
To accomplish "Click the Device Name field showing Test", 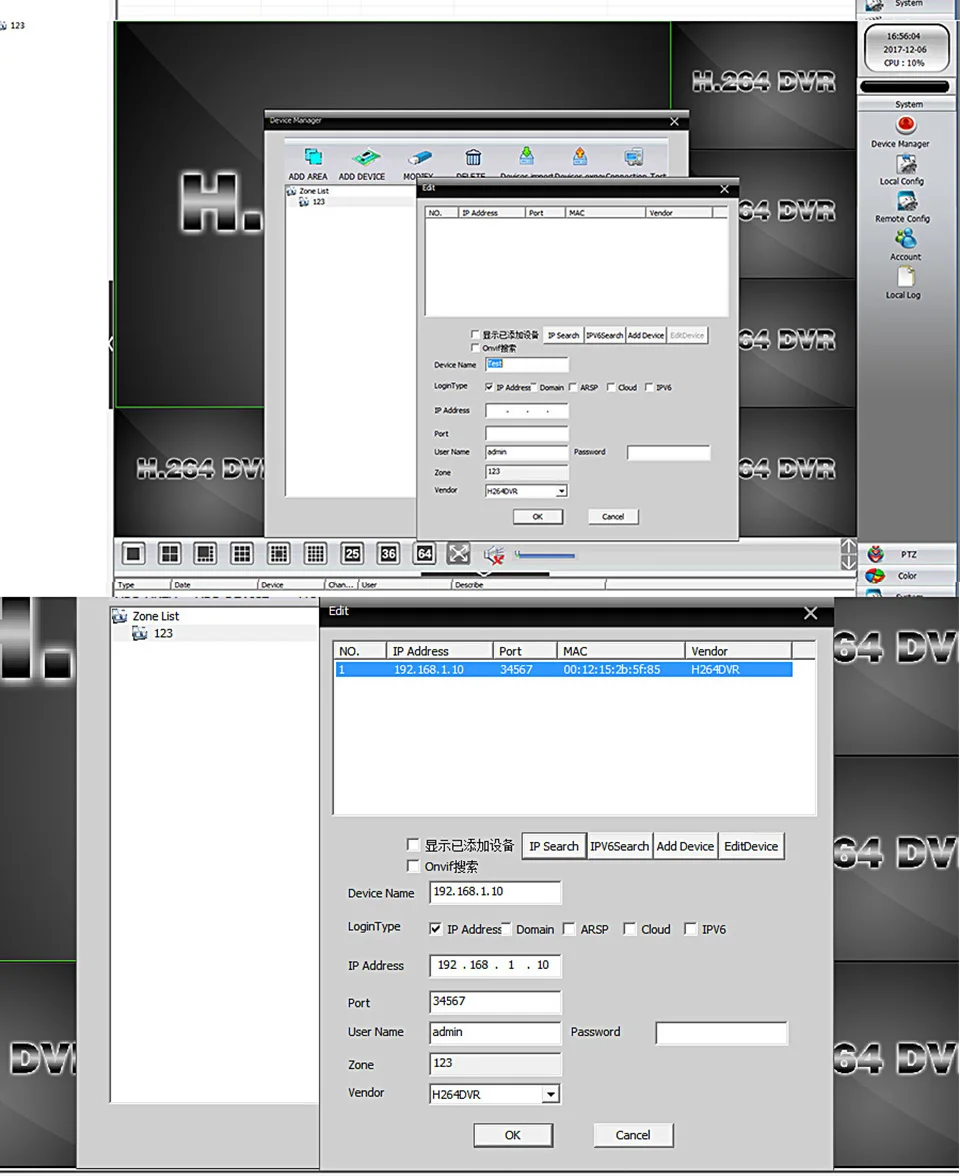I will [526, 364].
